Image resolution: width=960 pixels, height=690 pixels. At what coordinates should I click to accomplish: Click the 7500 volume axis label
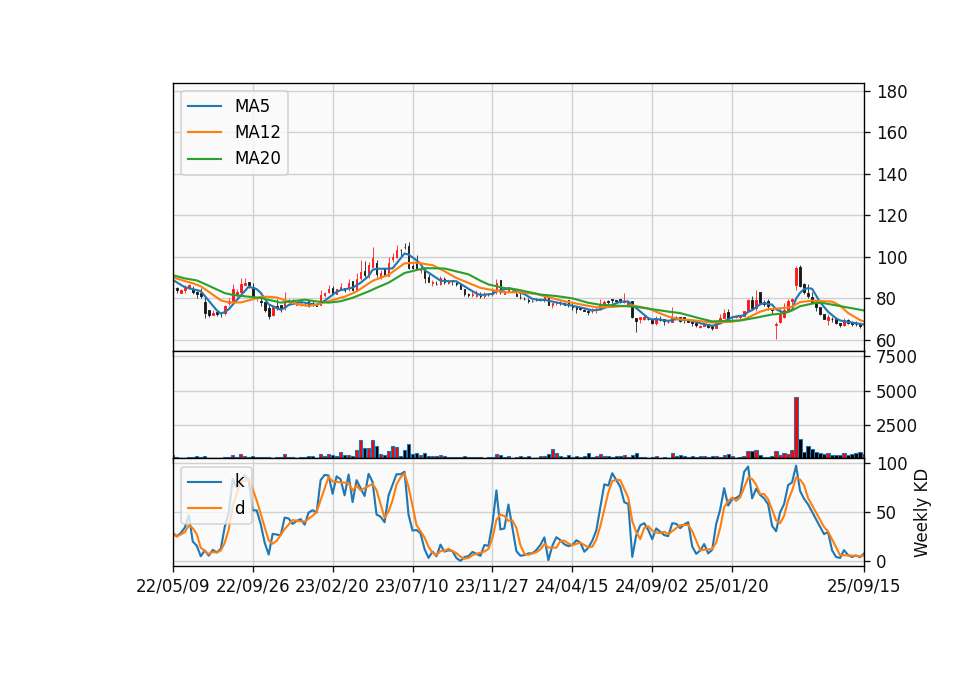[897, 357]
